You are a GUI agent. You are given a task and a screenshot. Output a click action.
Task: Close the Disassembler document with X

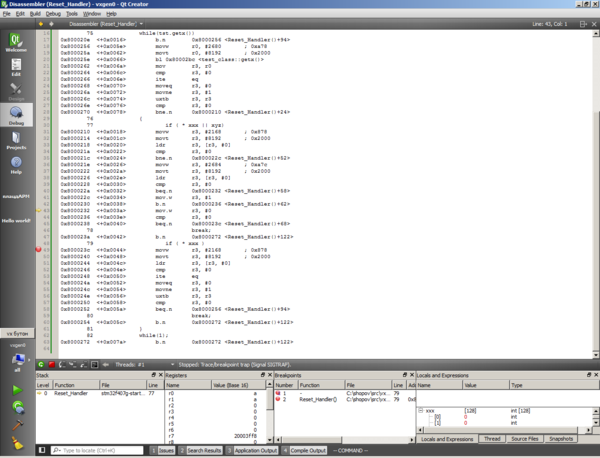(x=594, y=24)
